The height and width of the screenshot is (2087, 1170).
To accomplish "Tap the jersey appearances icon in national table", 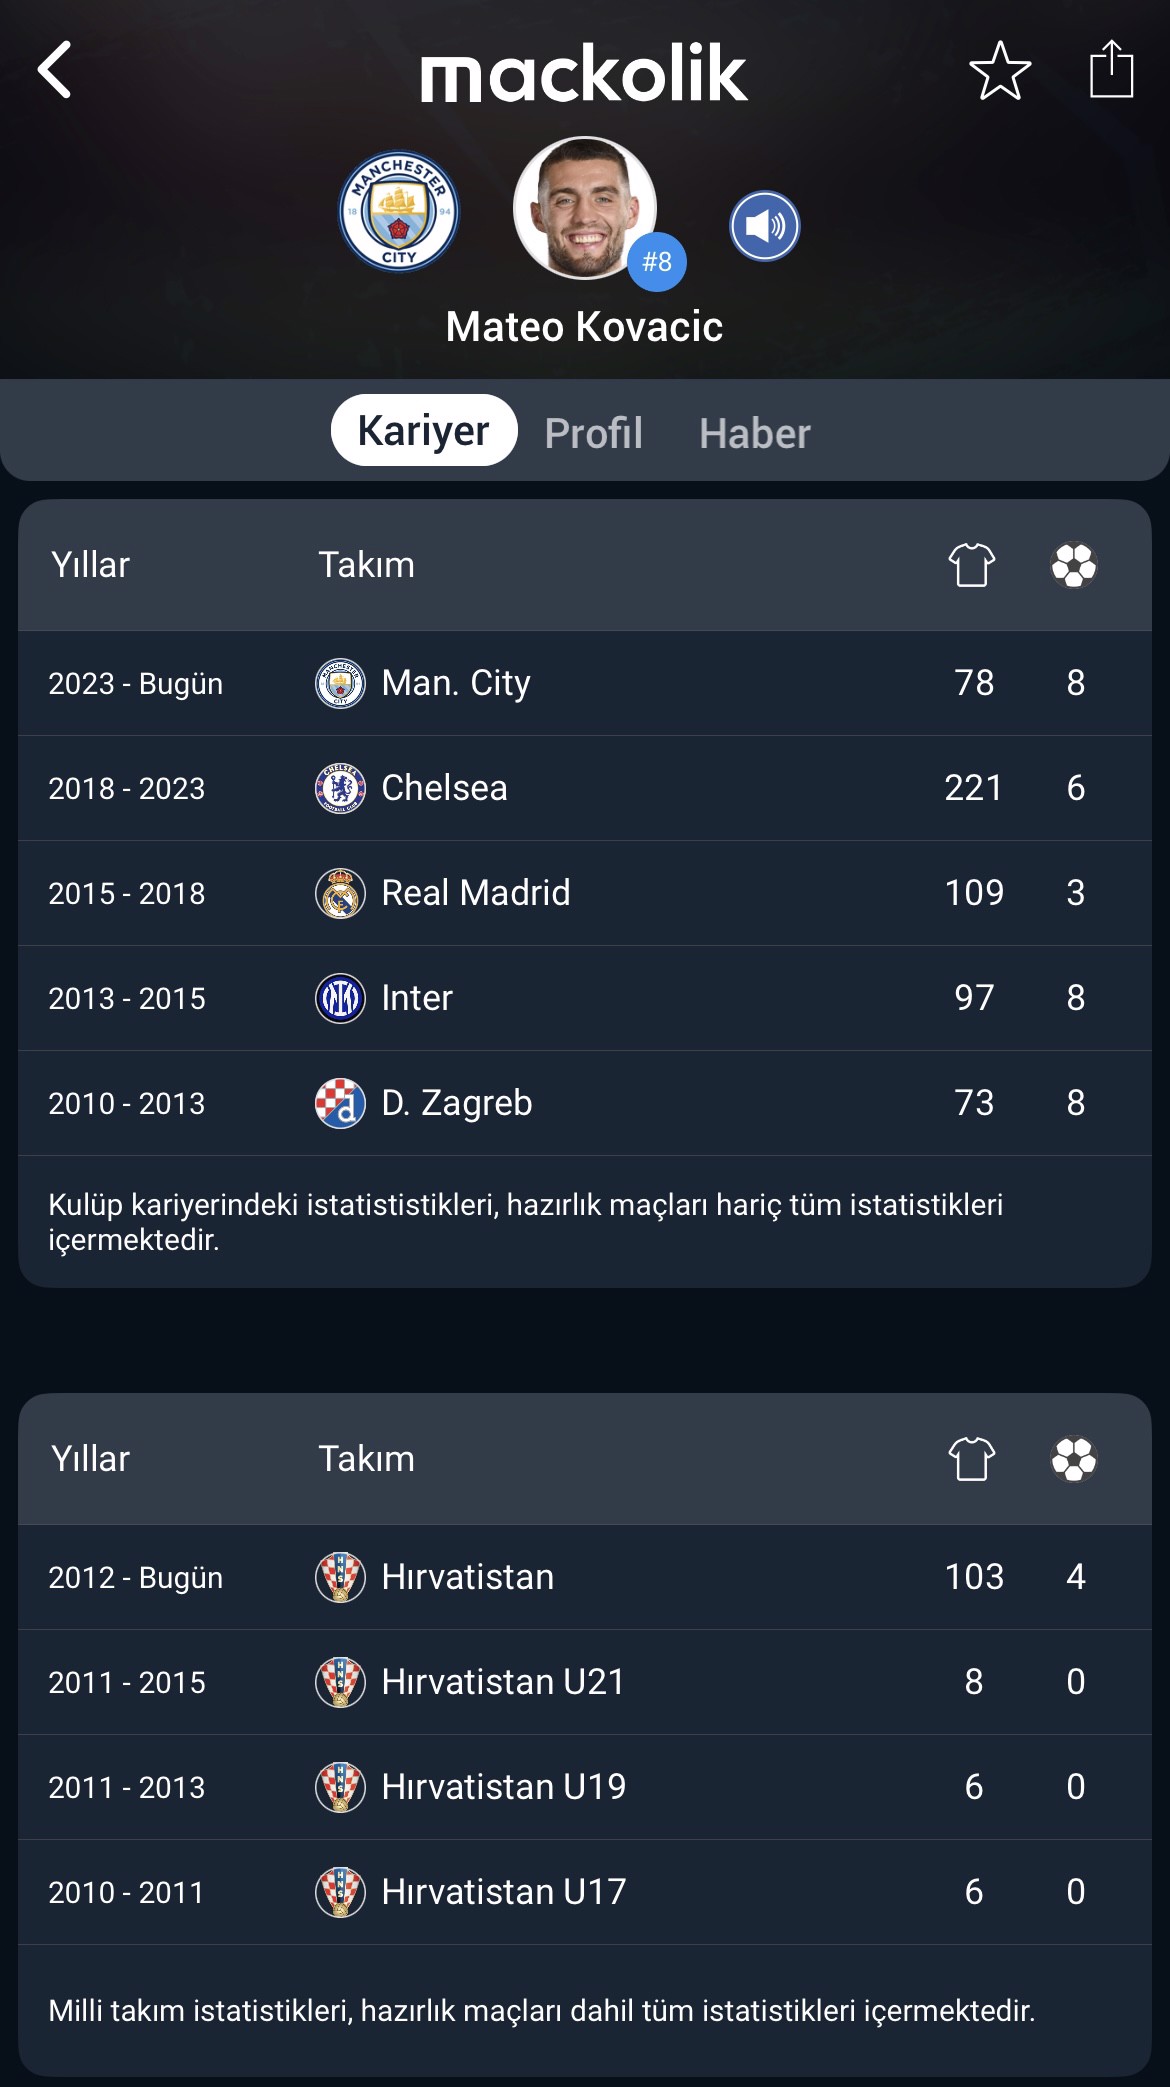I will pos(972,1459).
